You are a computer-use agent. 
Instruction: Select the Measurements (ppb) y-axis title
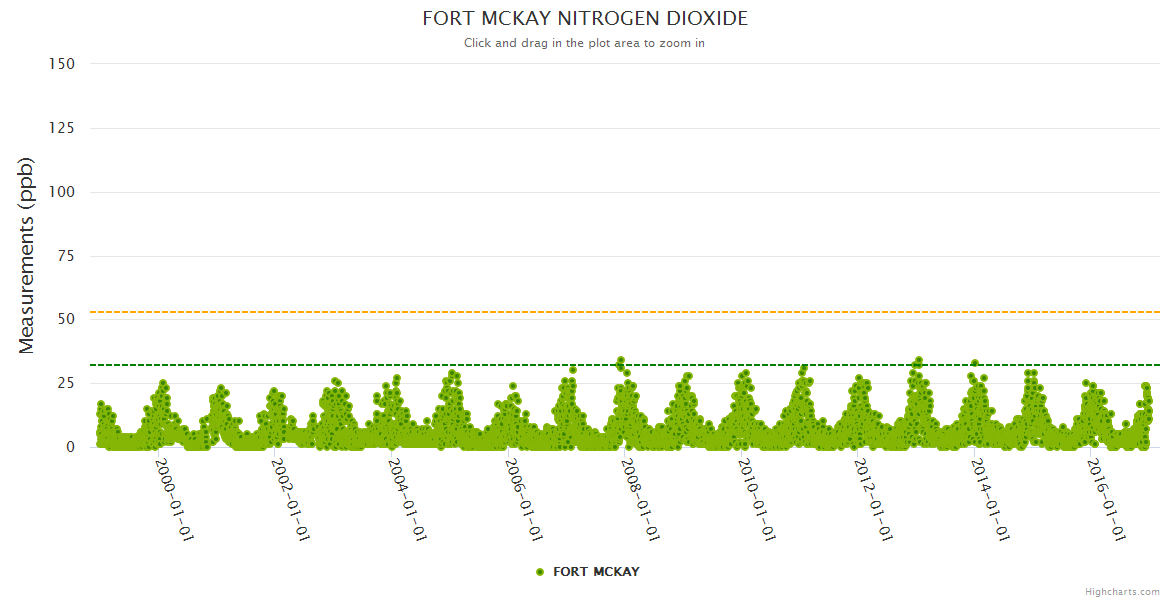[x=27, y=255]
